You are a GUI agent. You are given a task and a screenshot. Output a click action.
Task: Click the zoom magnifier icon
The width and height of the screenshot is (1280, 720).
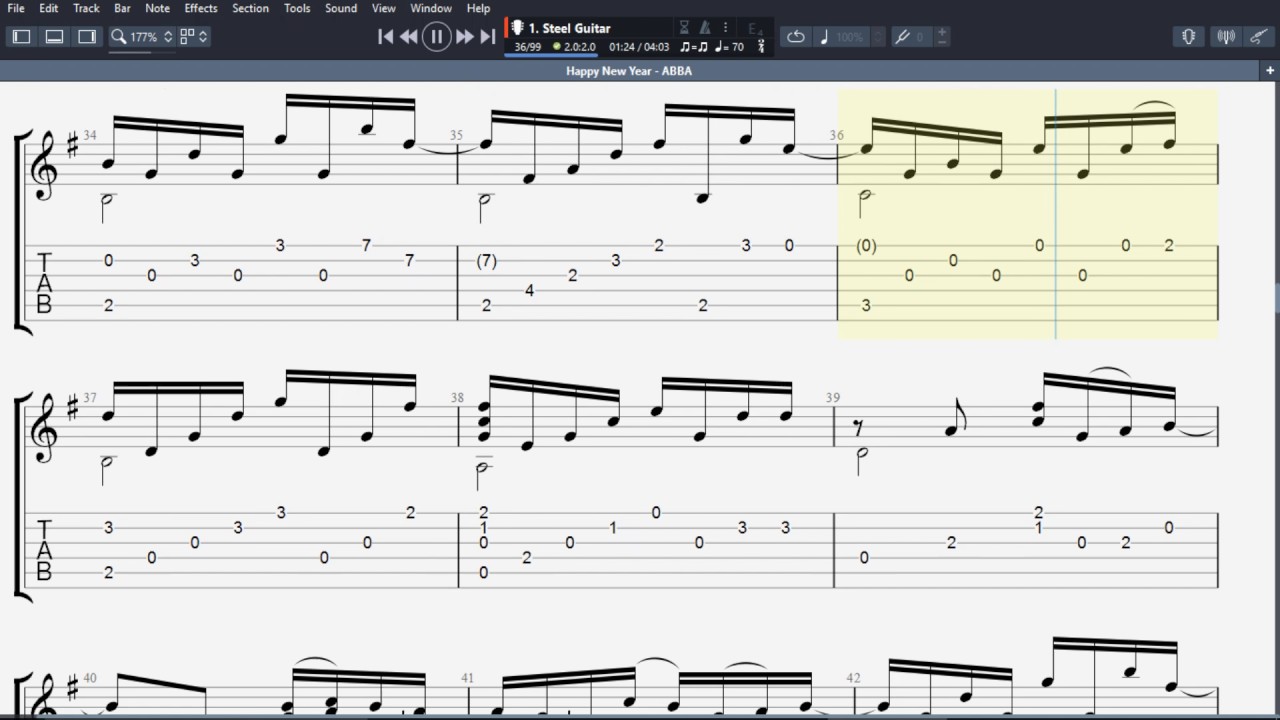tap(118, 37)
